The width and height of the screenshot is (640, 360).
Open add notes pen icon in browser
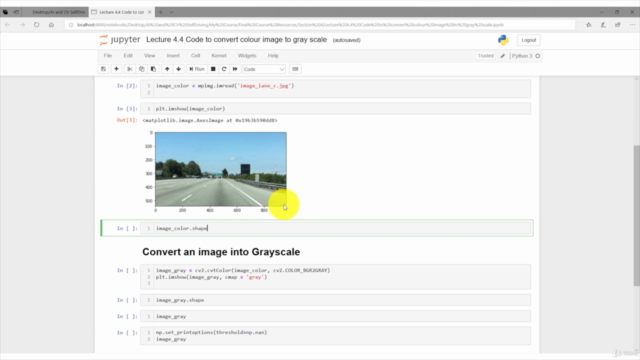pyautogui.click(x=603, y=25)
